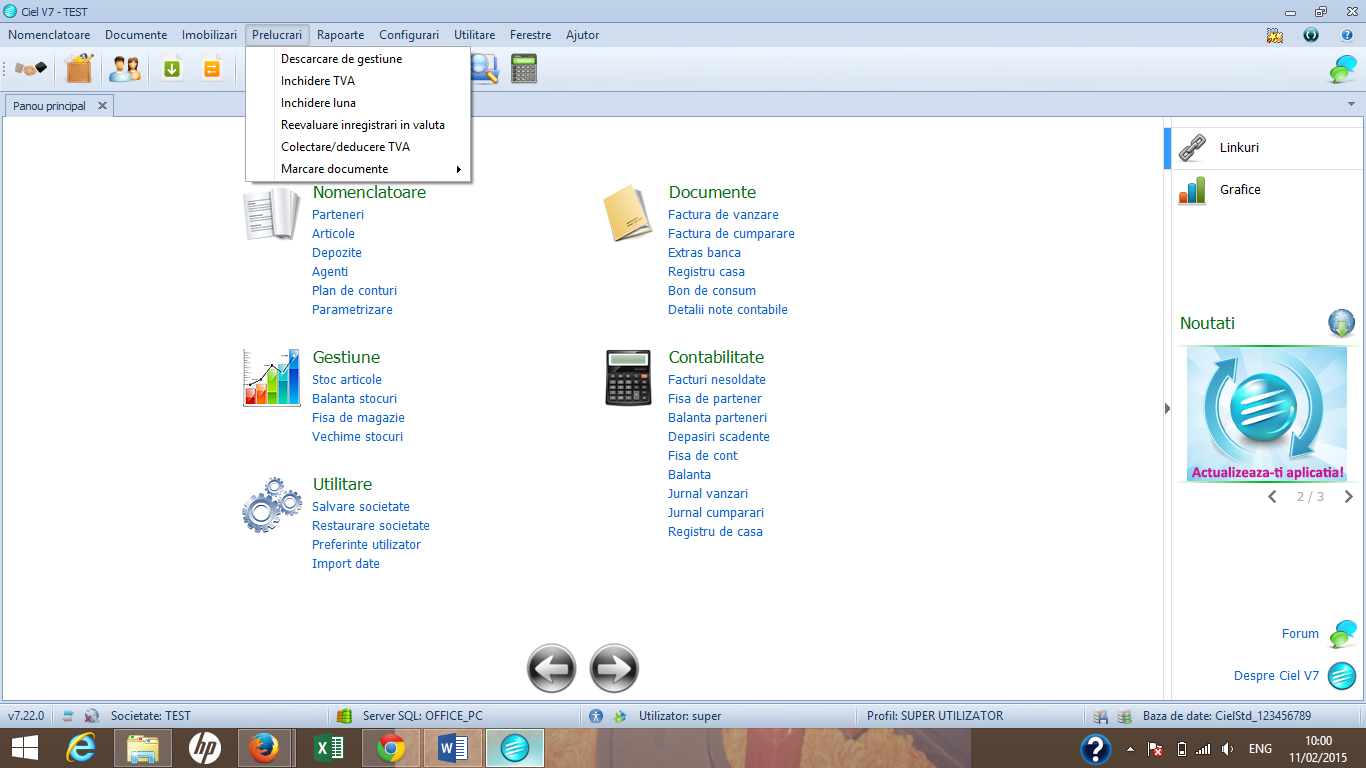
Task: Click the green download arrow toolbar icon
Action: tap(172, 69)
